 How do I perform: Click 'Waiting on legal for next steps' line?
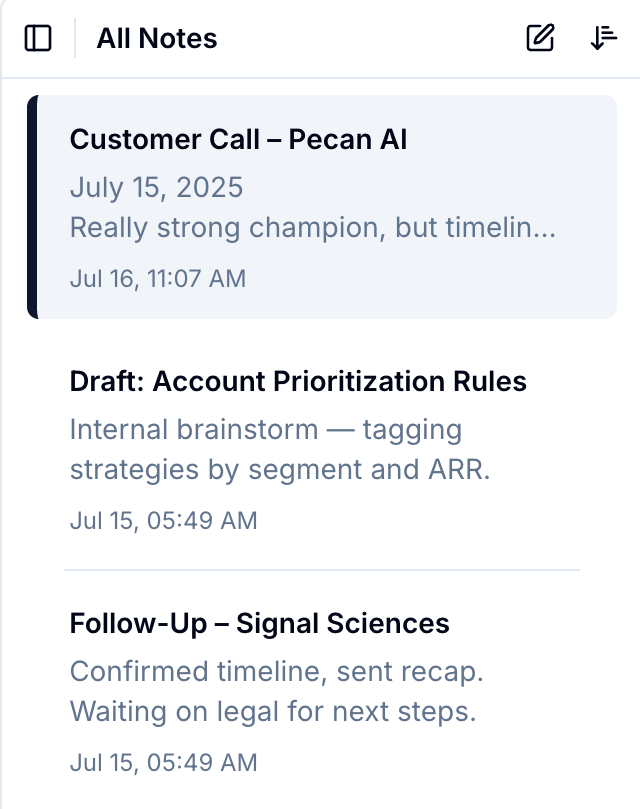(272, 713)
